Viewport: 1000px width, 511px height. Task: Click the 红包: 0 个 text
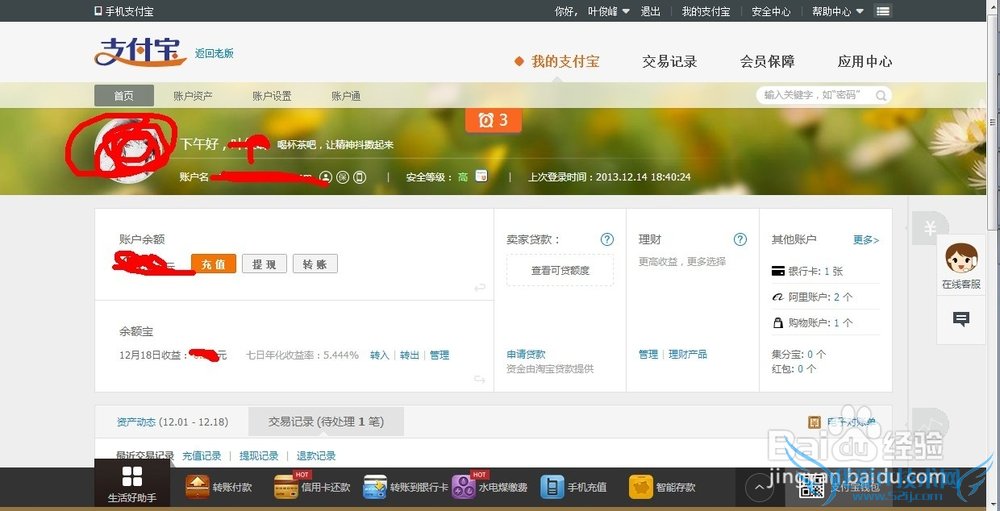[x=793, y=369]
